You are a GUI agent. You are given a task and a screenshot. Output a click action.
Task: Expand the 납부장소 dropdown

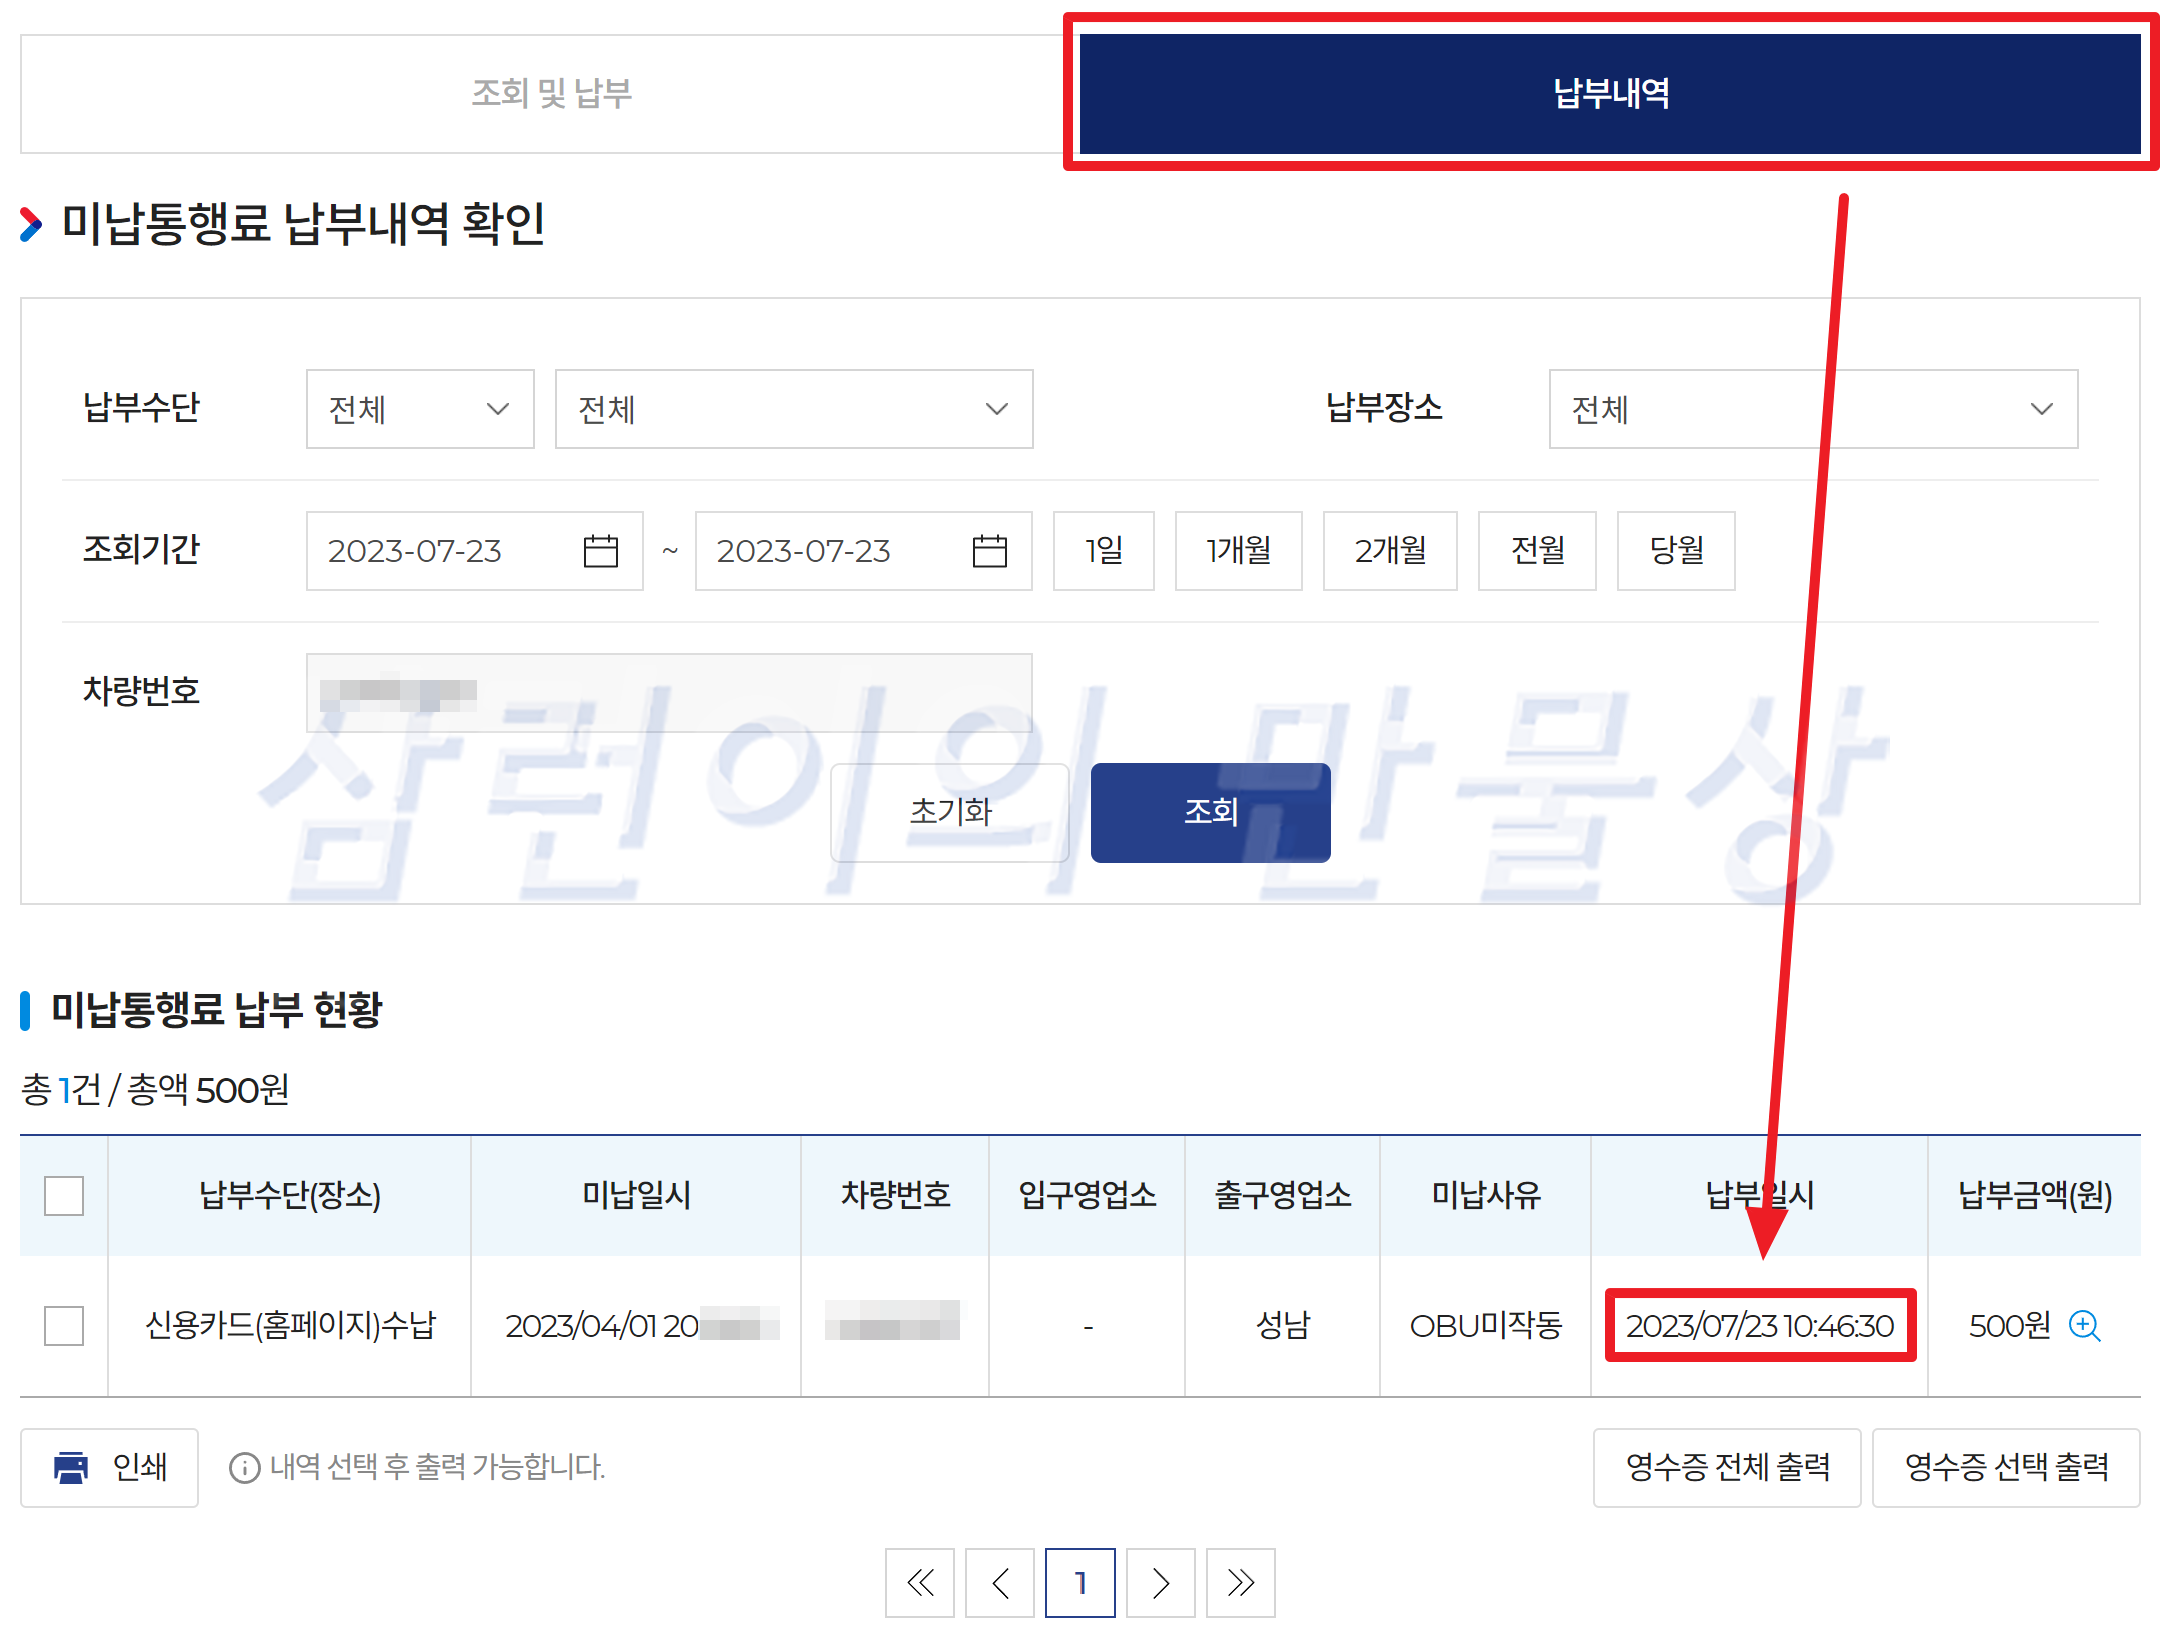(x=1812, y=409)
